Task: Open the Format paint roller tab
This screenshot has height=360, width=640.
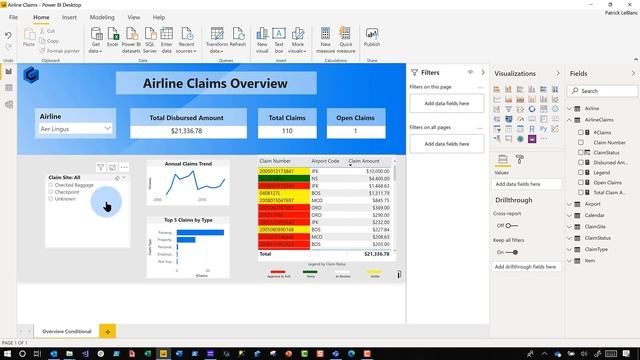Action: click(520, 160)
